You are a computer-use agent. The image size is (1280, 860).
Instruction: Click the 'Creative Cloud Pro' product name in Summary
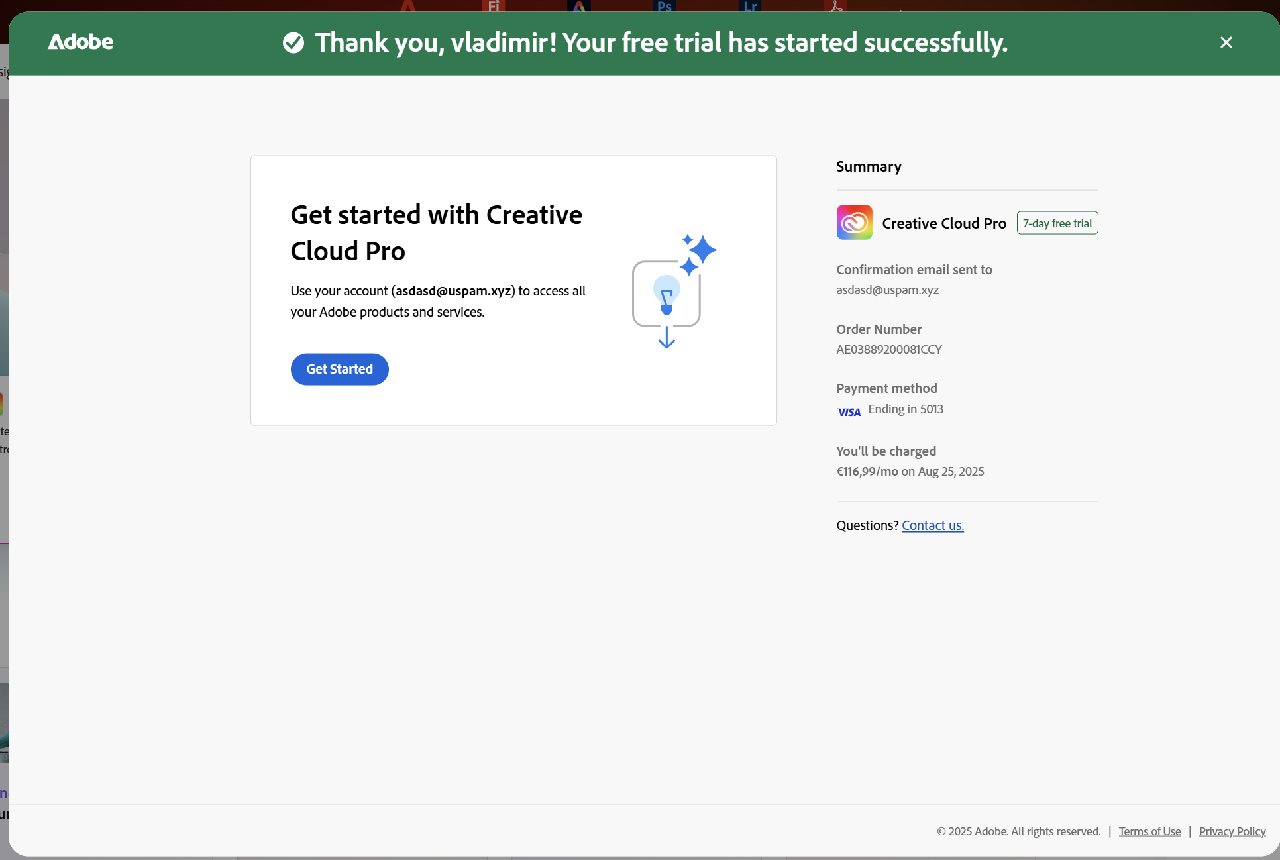tap(944, 223)
